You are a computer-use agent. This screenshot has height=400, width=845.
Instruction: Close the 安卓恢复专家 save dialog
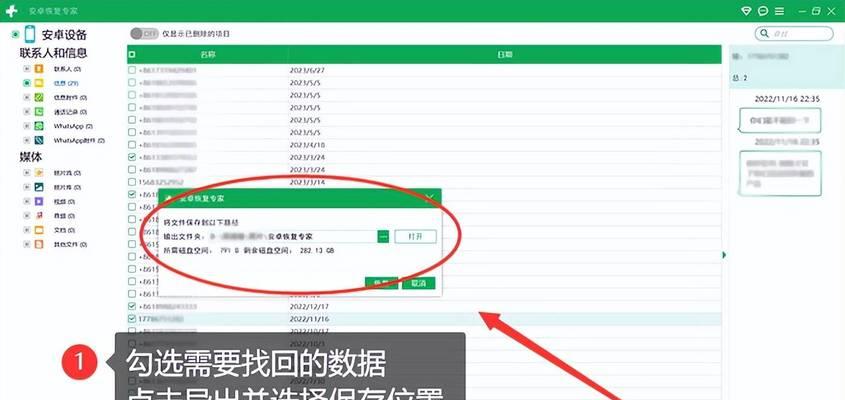430,198
